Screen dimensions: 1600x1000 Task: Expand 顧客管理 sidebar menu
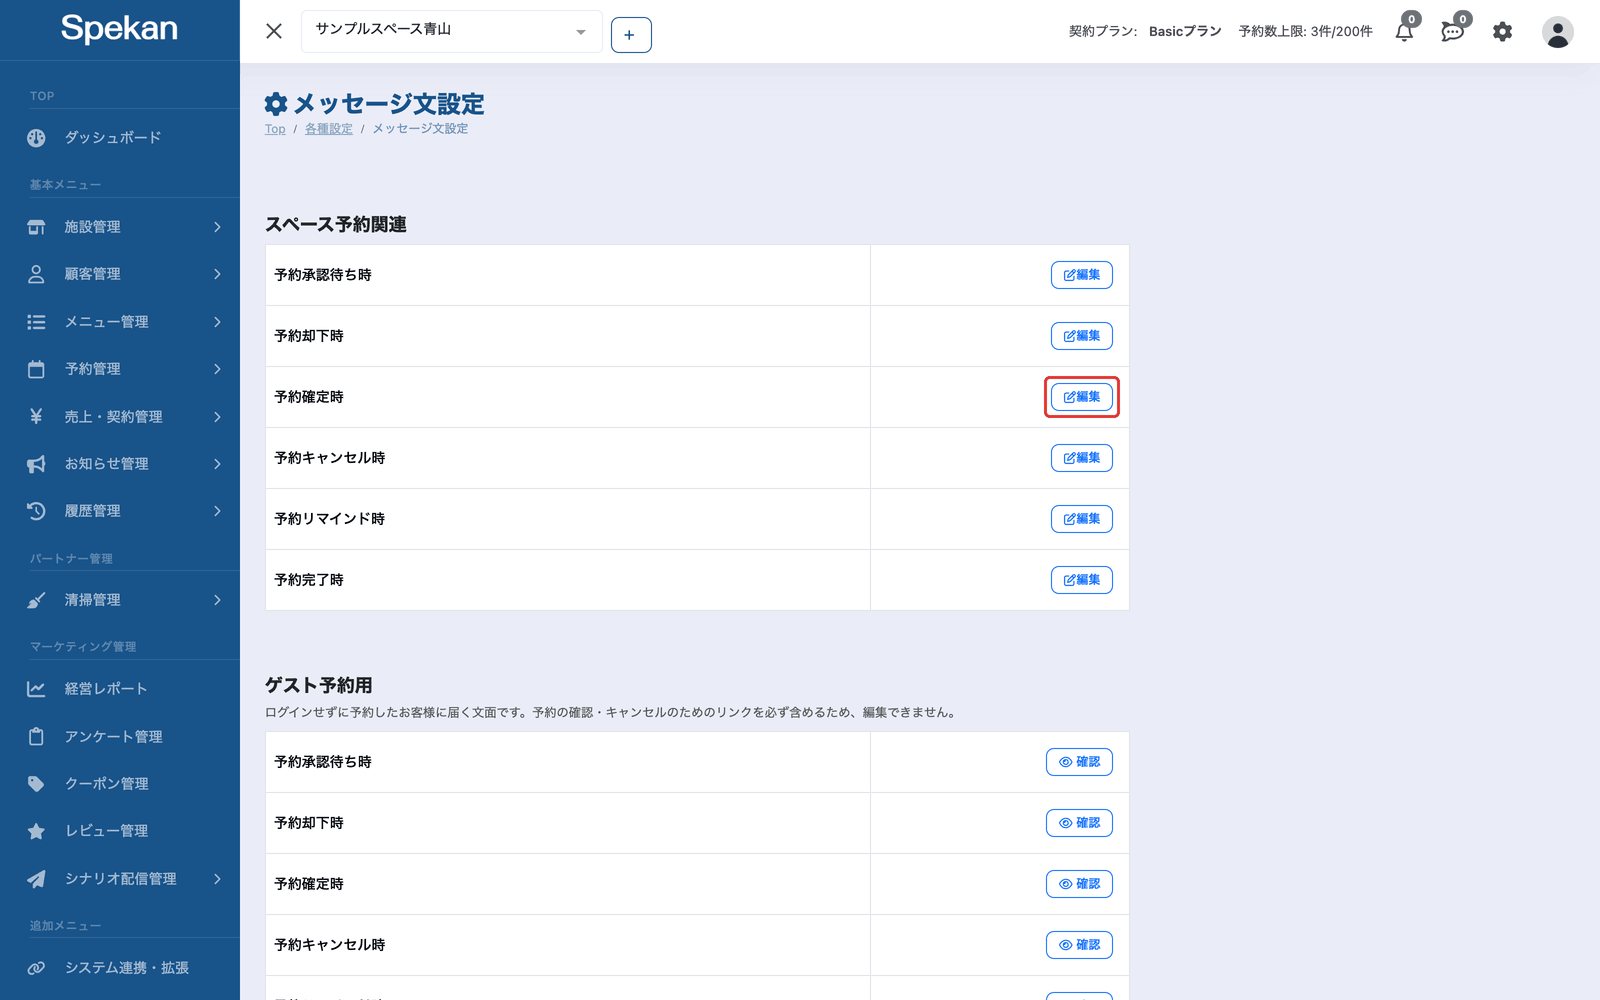tap(120, 274)
